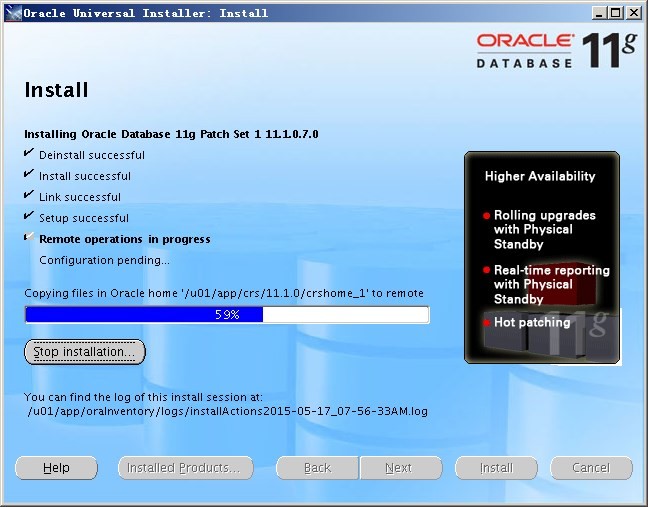Image resolution: width=648 pixels, height=507 pixels.
Task: Maximize the Oracle Universal Installer window
Action: pyautogui.click(x=615, y=13)
